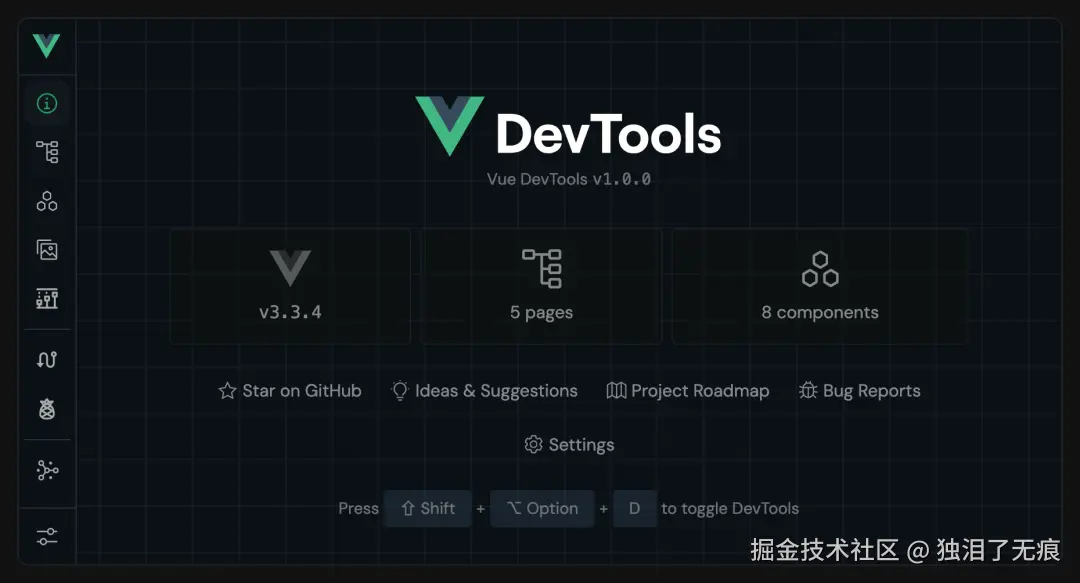The image size is (1080, 583).
Task: Open the sliders settings tab in sidebar
Action: click(47, 536)
